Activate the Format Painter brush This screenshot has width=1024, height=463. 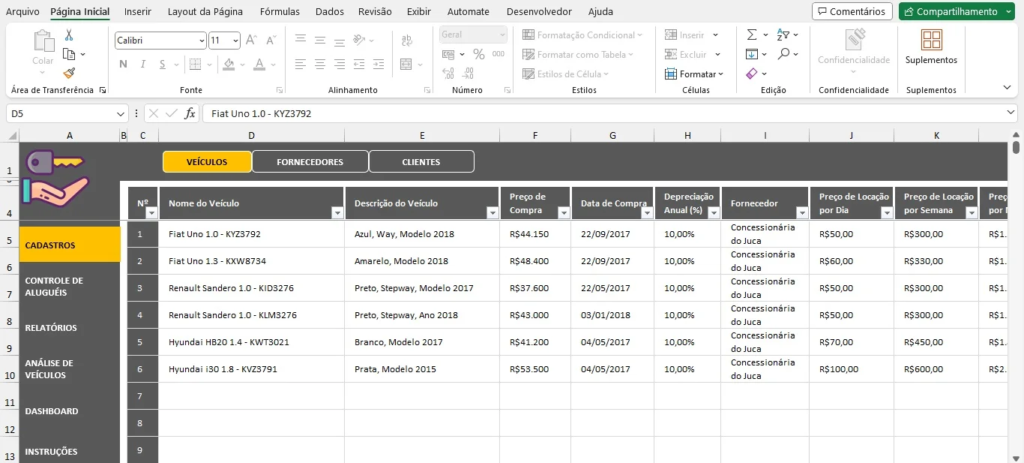pos(69,72)
